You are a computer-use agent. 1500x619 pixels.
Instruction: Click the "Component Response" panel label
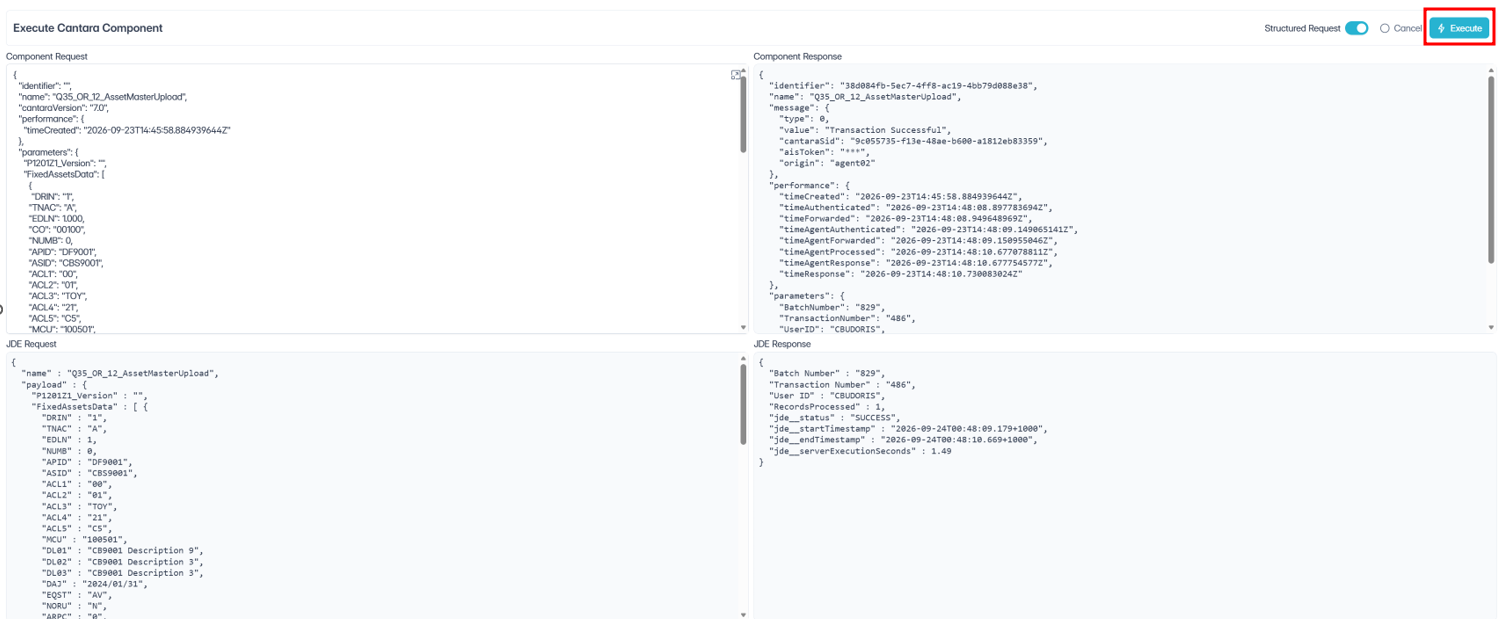click(797, 57)
